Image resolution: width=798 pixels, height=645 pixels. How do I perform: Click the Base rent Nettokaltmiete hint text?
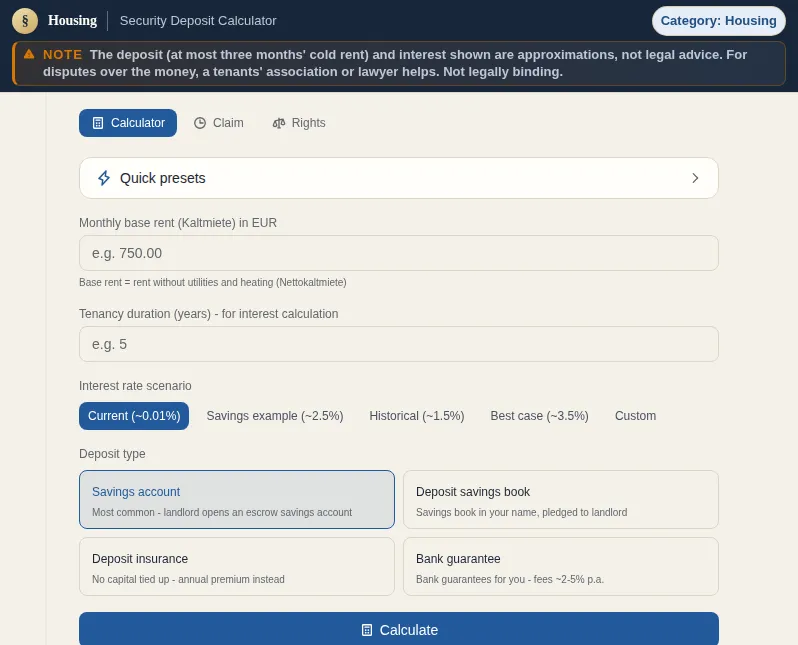[x=213, y=283]
